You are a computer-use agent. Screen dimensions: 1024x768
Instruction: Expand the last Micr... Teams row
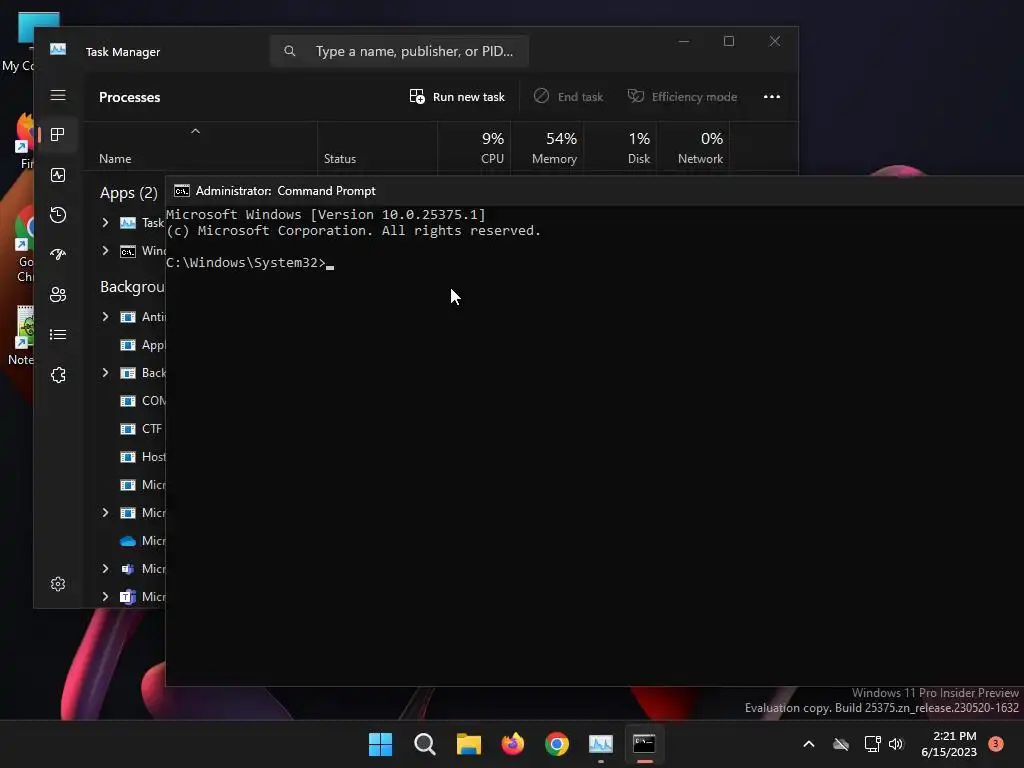tap(105, 597)
